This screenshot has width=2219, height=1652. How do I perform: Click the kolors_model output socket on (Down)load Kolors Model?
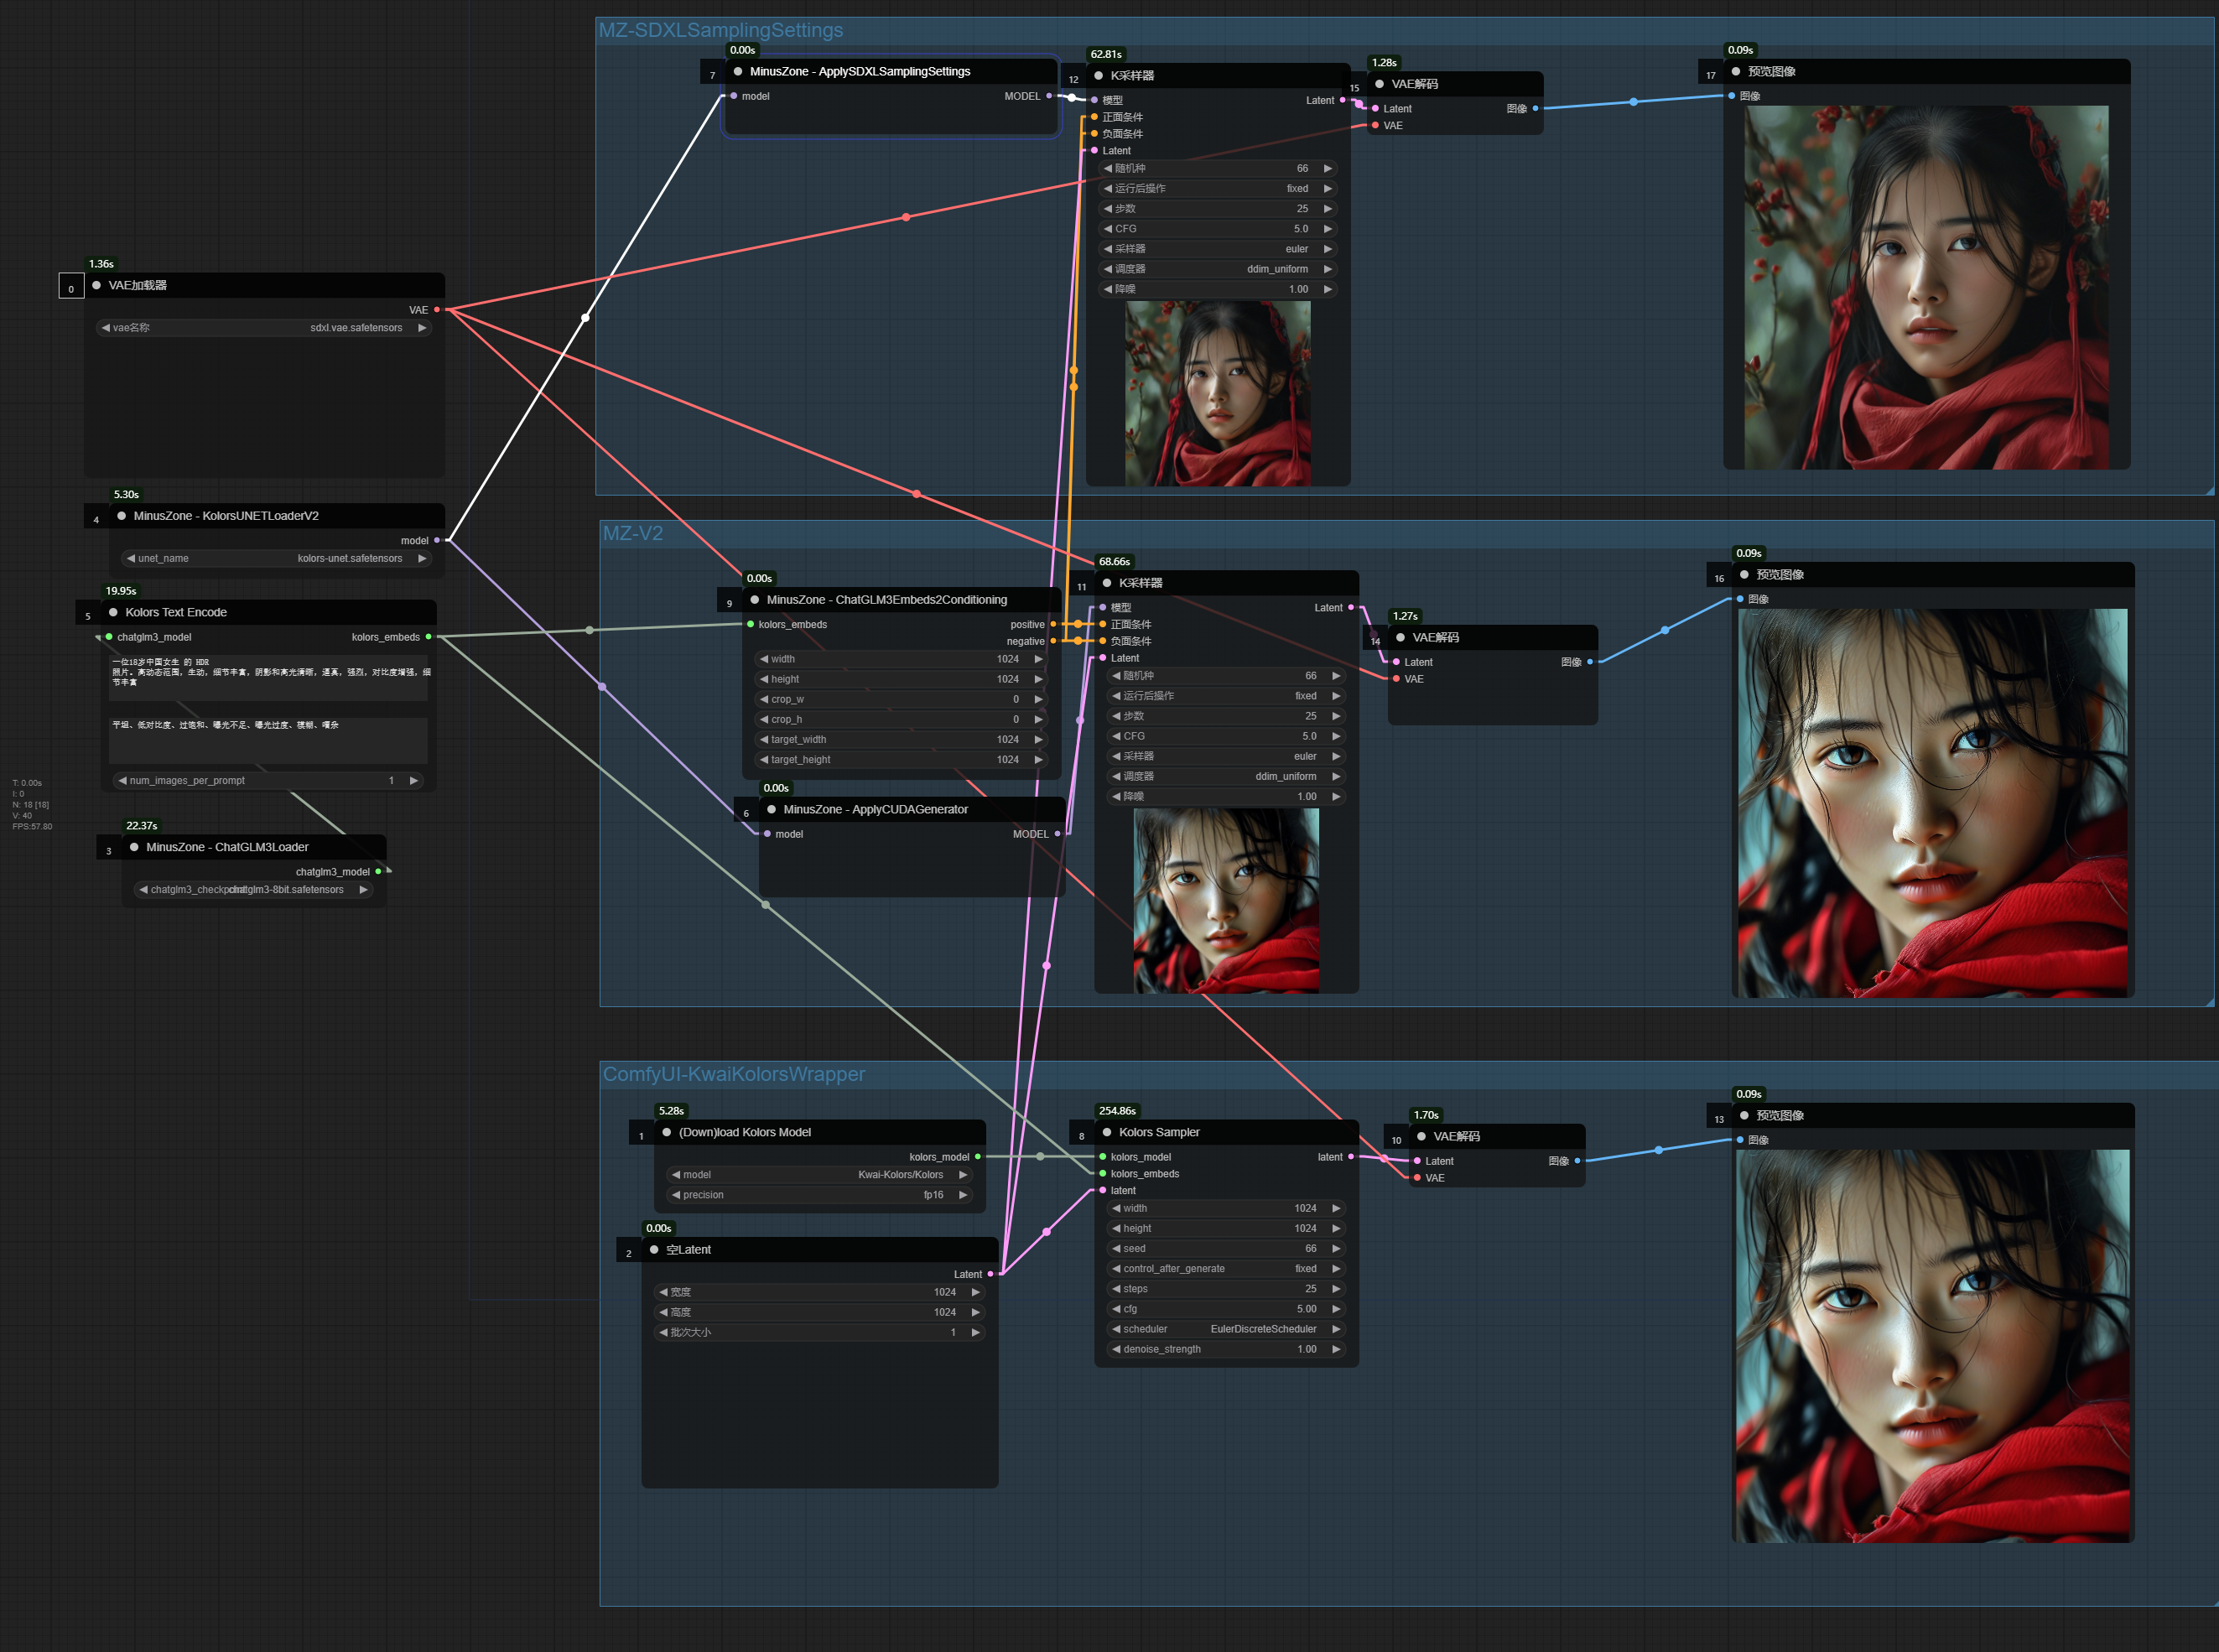pyautogui.click(x=978, y=1157)
